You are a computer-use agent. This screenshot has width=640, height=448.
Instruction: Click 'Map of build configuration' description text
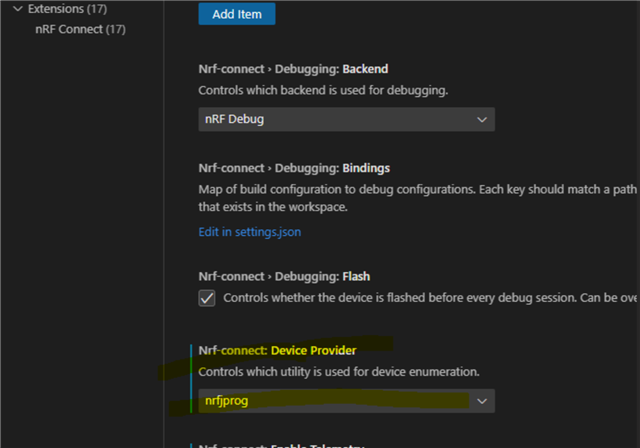coord(418,198)
